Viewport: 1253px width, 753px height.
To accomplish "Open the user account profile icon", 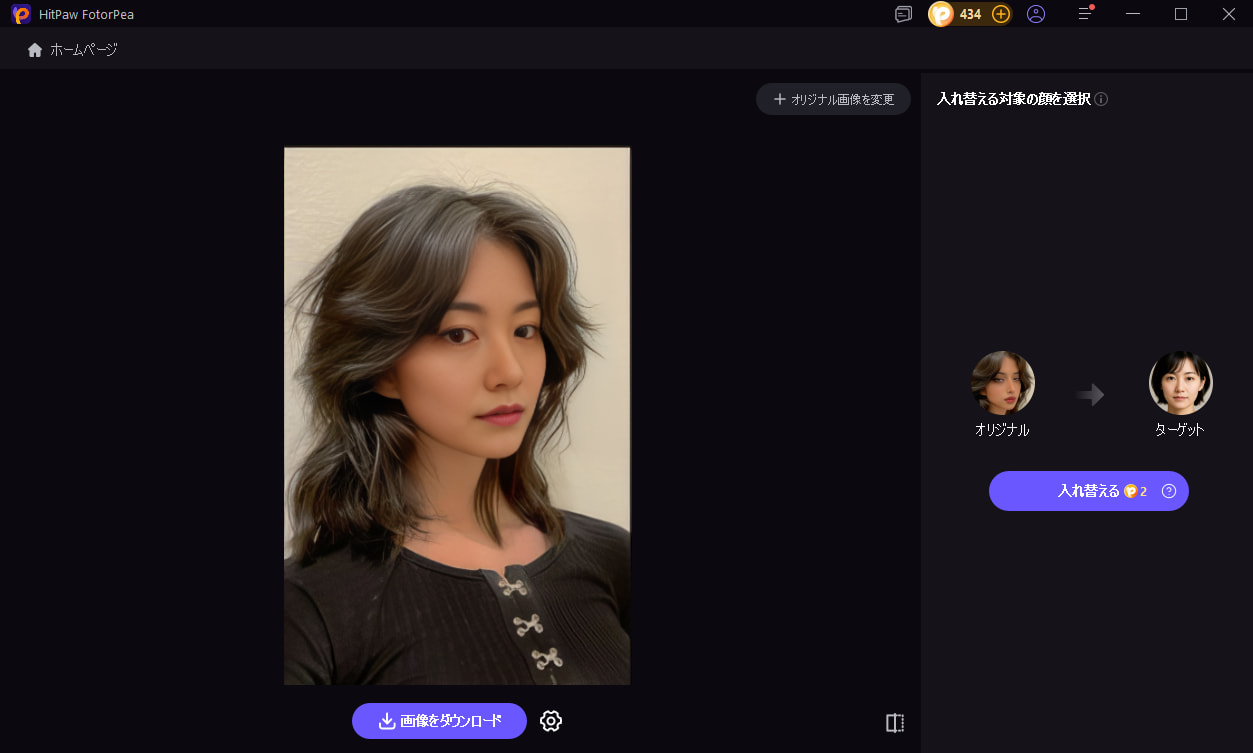I will pyautogui.click(x=1036, y=14).
